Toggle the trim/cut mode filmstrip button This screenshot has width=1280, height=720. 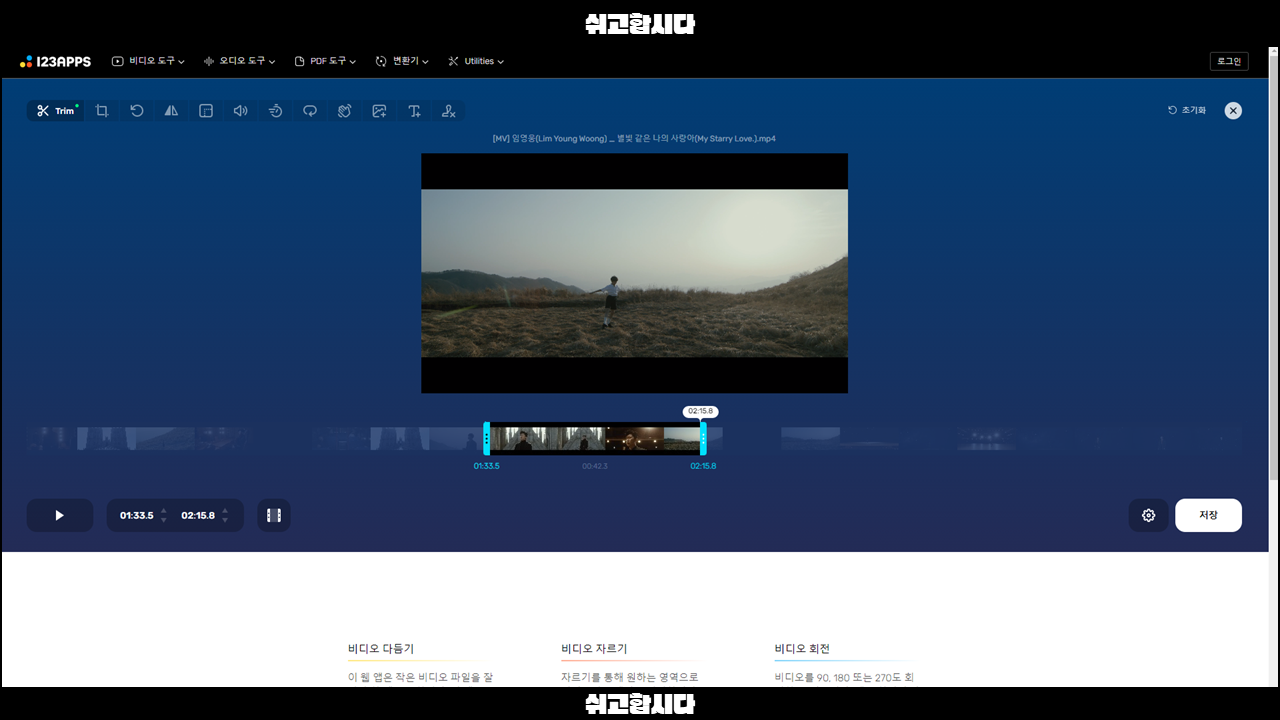pos(274,515)
